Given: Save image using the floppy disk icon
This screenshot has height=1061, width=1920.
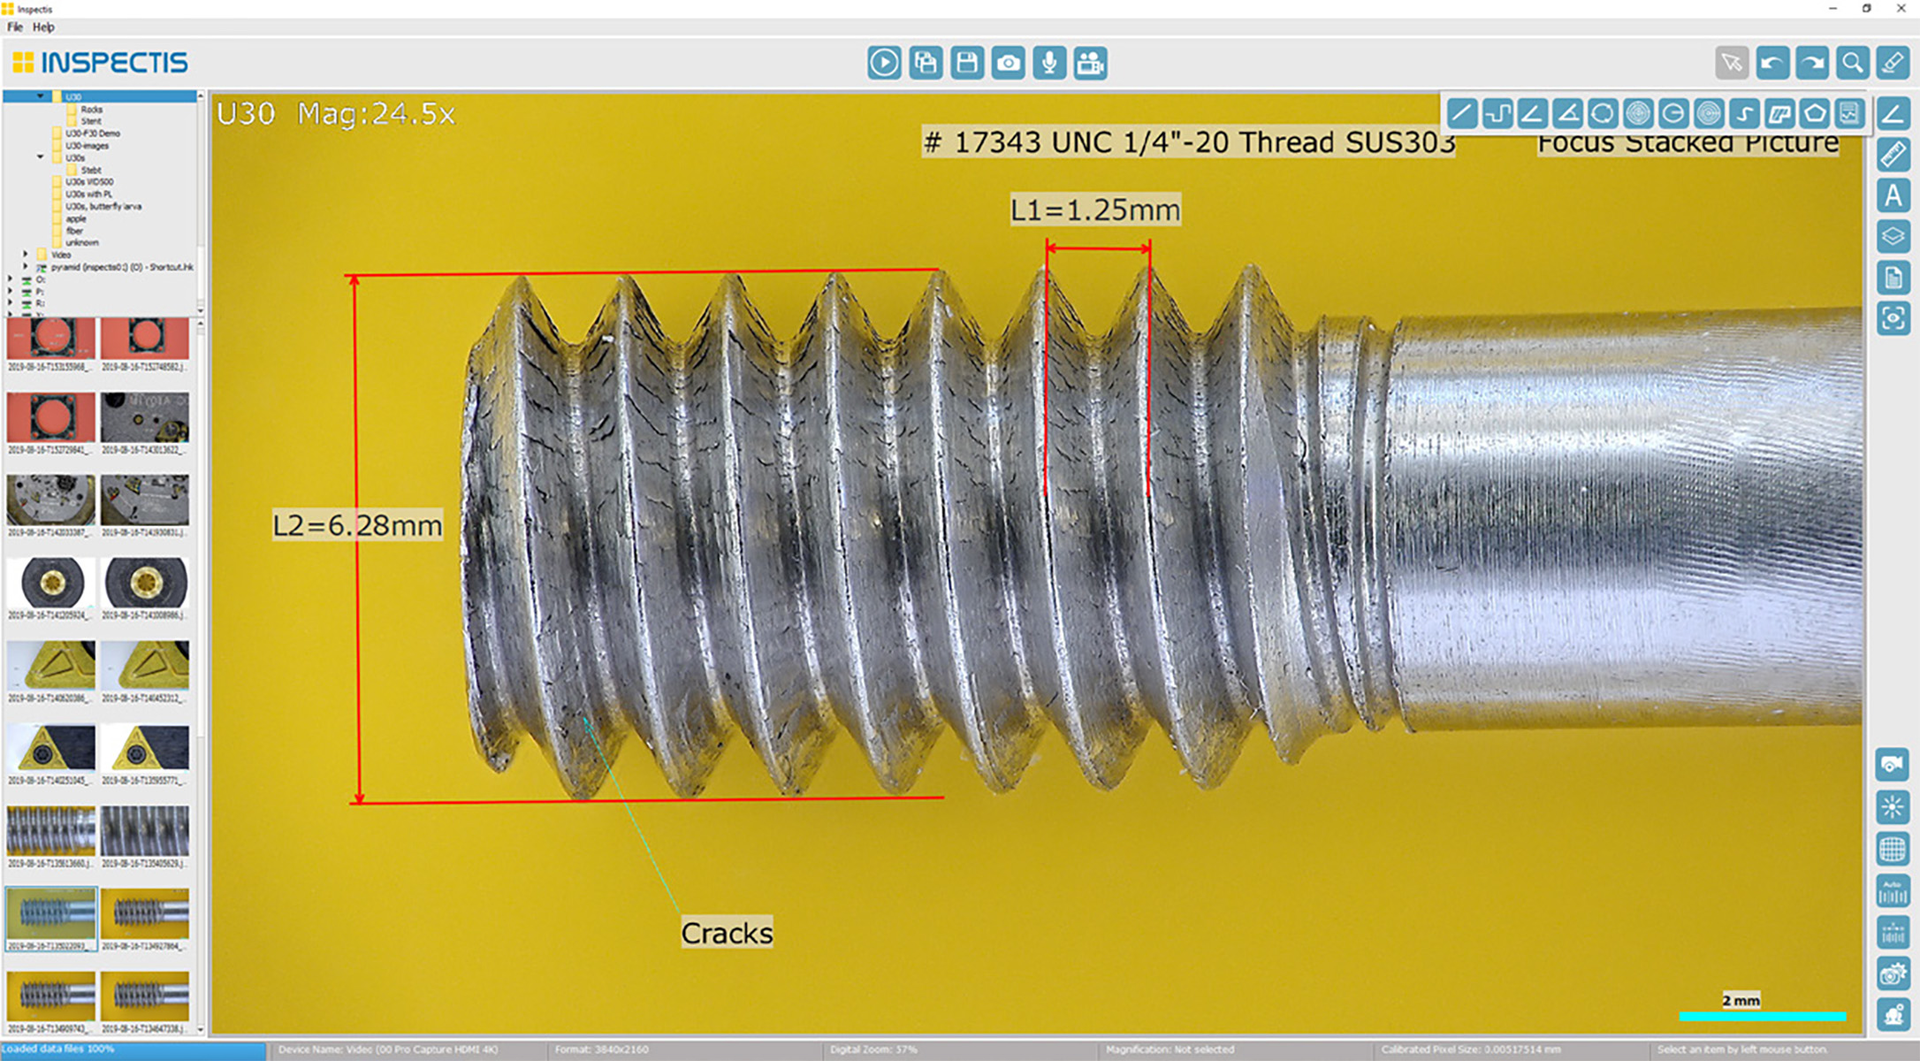Looking at the screenshot, I should click(x=967, y=63).
